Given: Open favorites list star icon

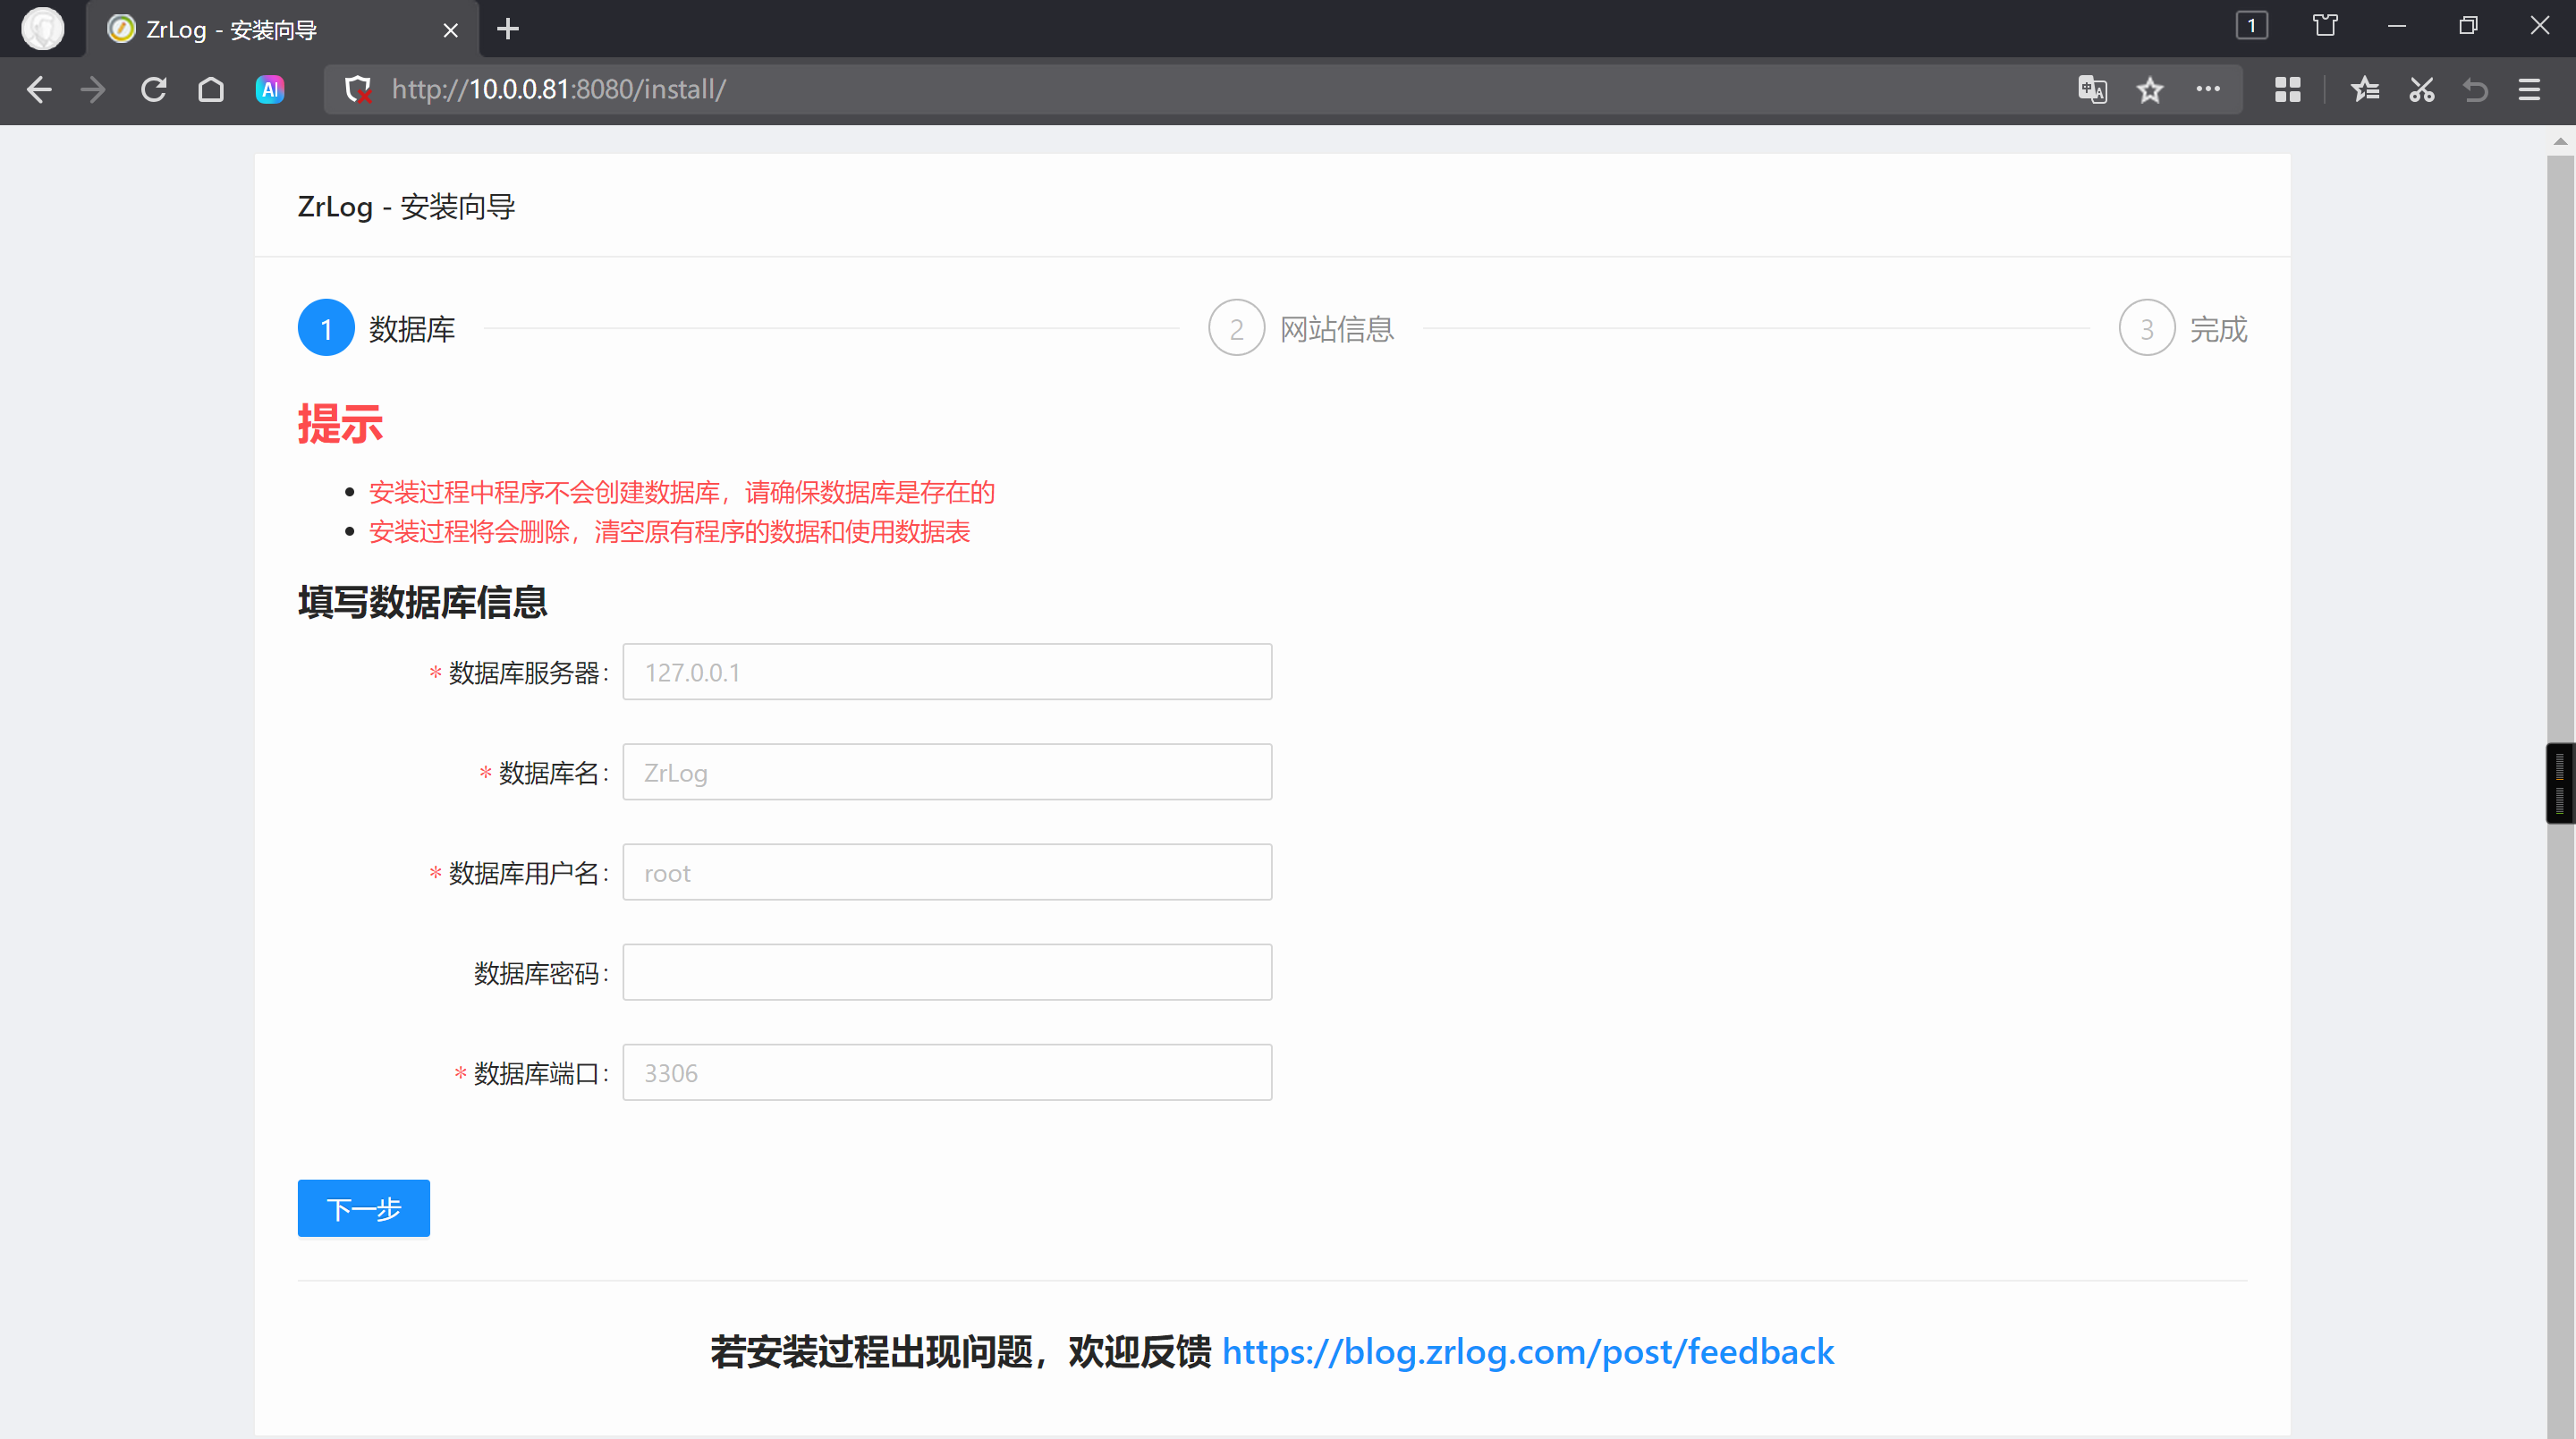Looking at the screenshot, I should click(2364, 90).
